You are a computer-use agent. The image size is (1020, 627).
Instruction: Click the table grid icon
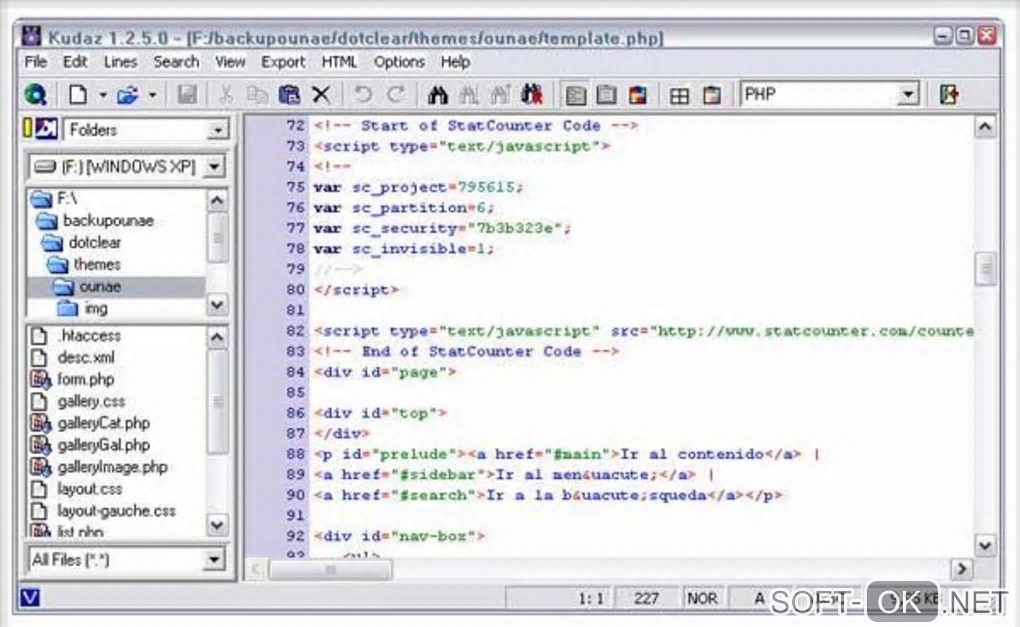pos(679,96)
